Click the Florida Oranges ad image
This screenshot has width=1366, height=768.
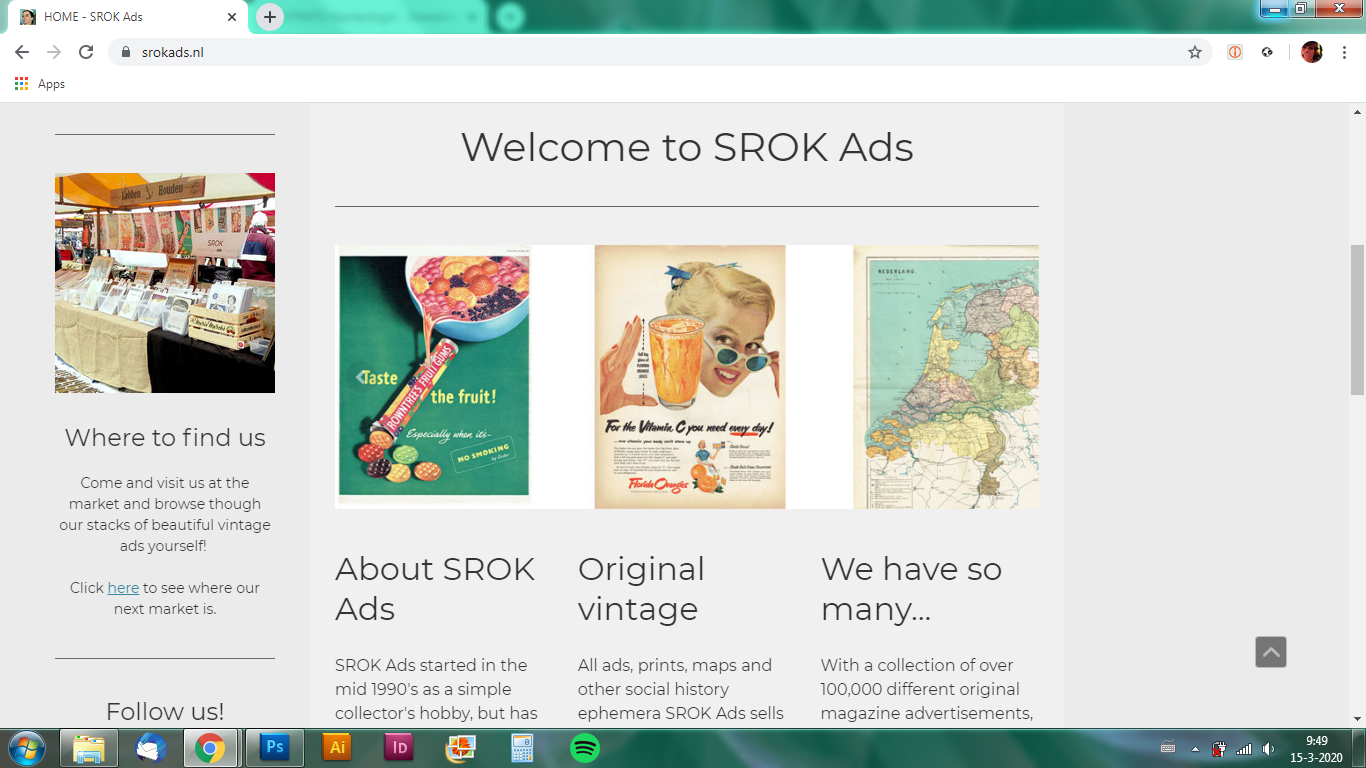click(x=690, y=376)
